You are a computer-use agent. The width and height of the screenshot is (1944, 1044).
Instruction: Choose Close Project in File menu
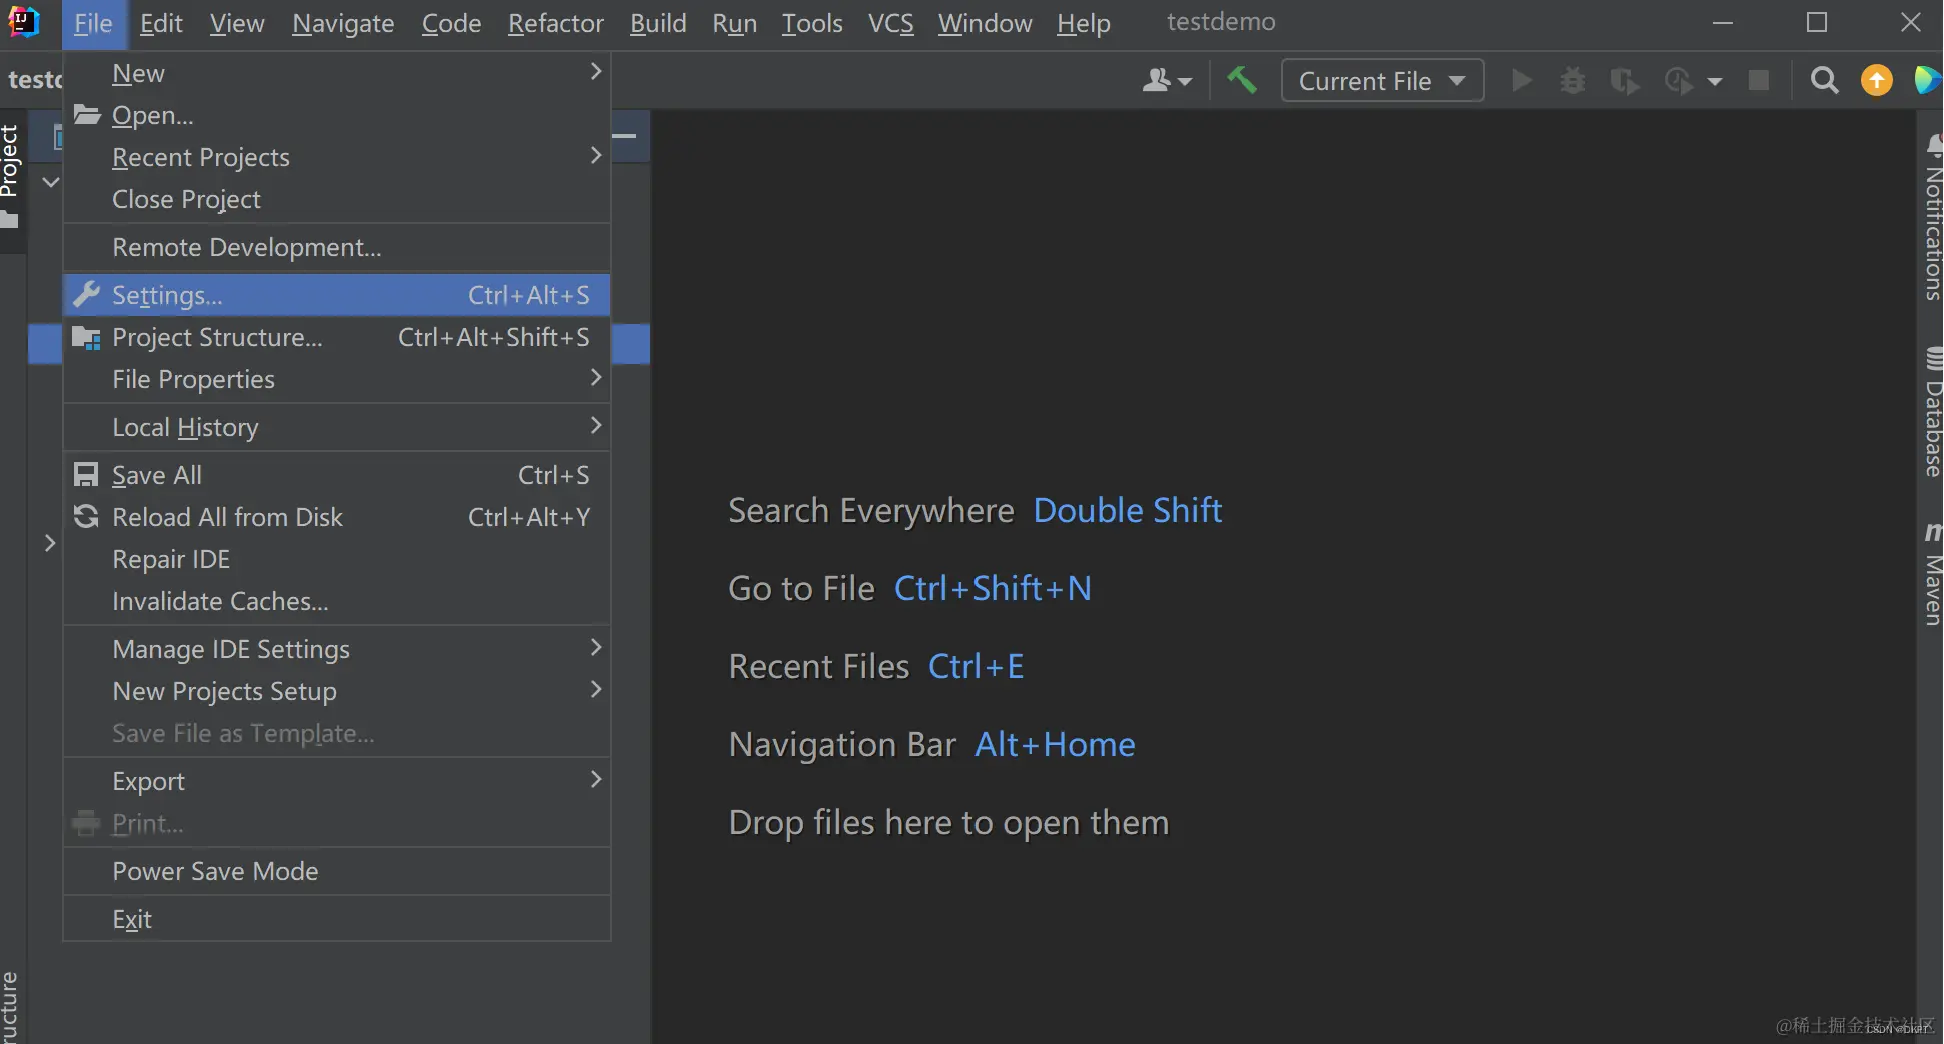(337, 199)
